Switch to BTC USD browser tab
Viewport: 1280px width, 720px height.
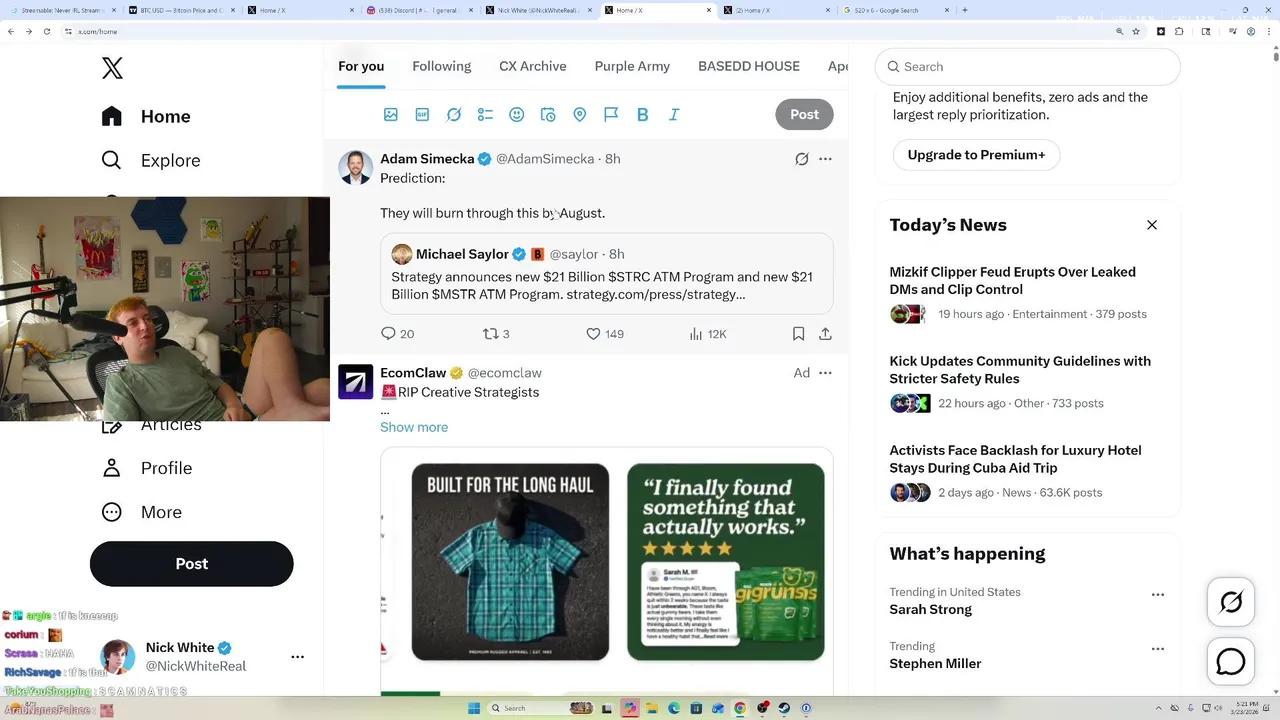pos(183,10)
